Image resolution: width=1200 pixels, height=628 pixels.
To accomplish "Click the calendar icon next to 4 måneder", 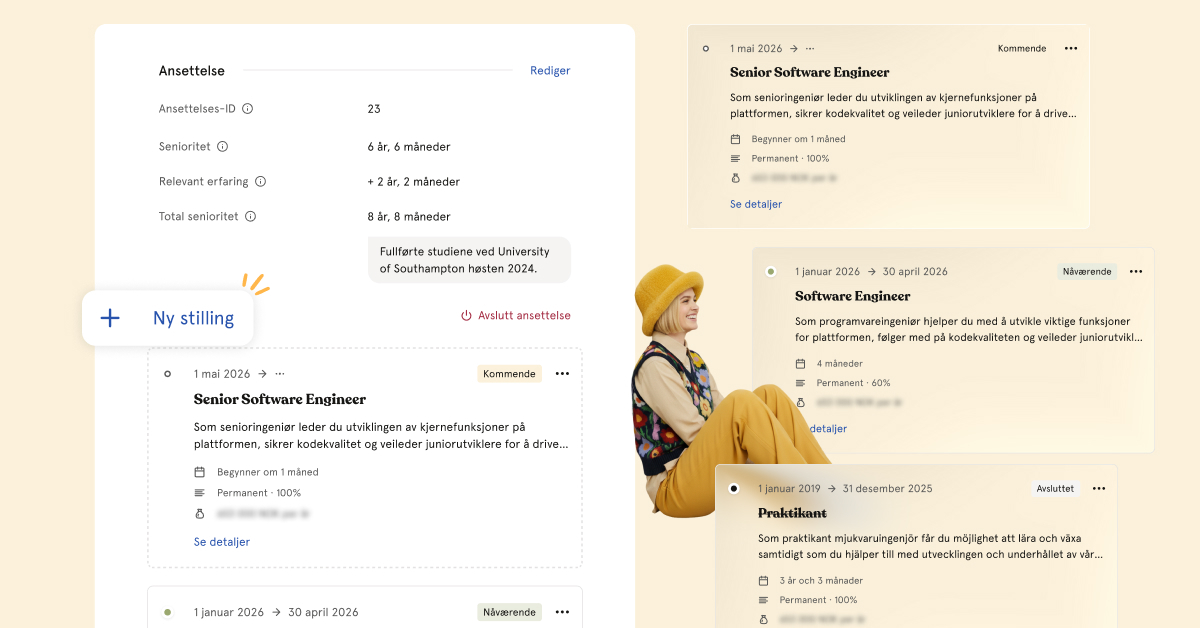I will tap(800, 363).
